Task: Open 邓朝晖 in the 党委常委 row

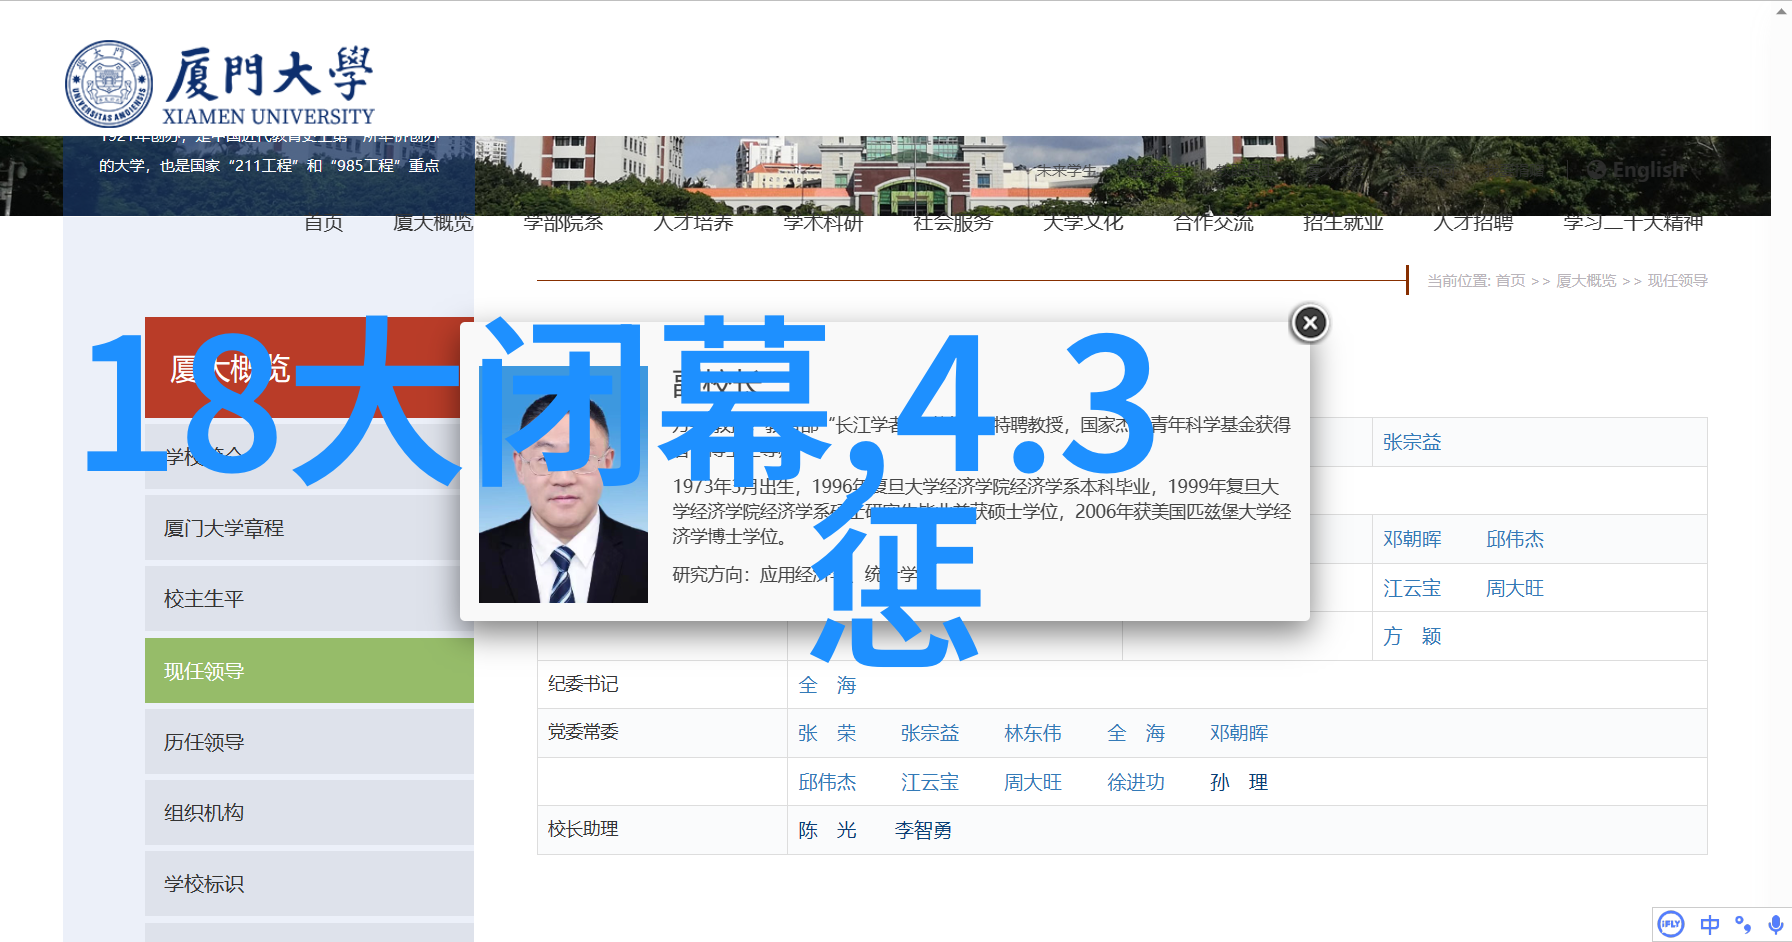Action: point(1239,733)
